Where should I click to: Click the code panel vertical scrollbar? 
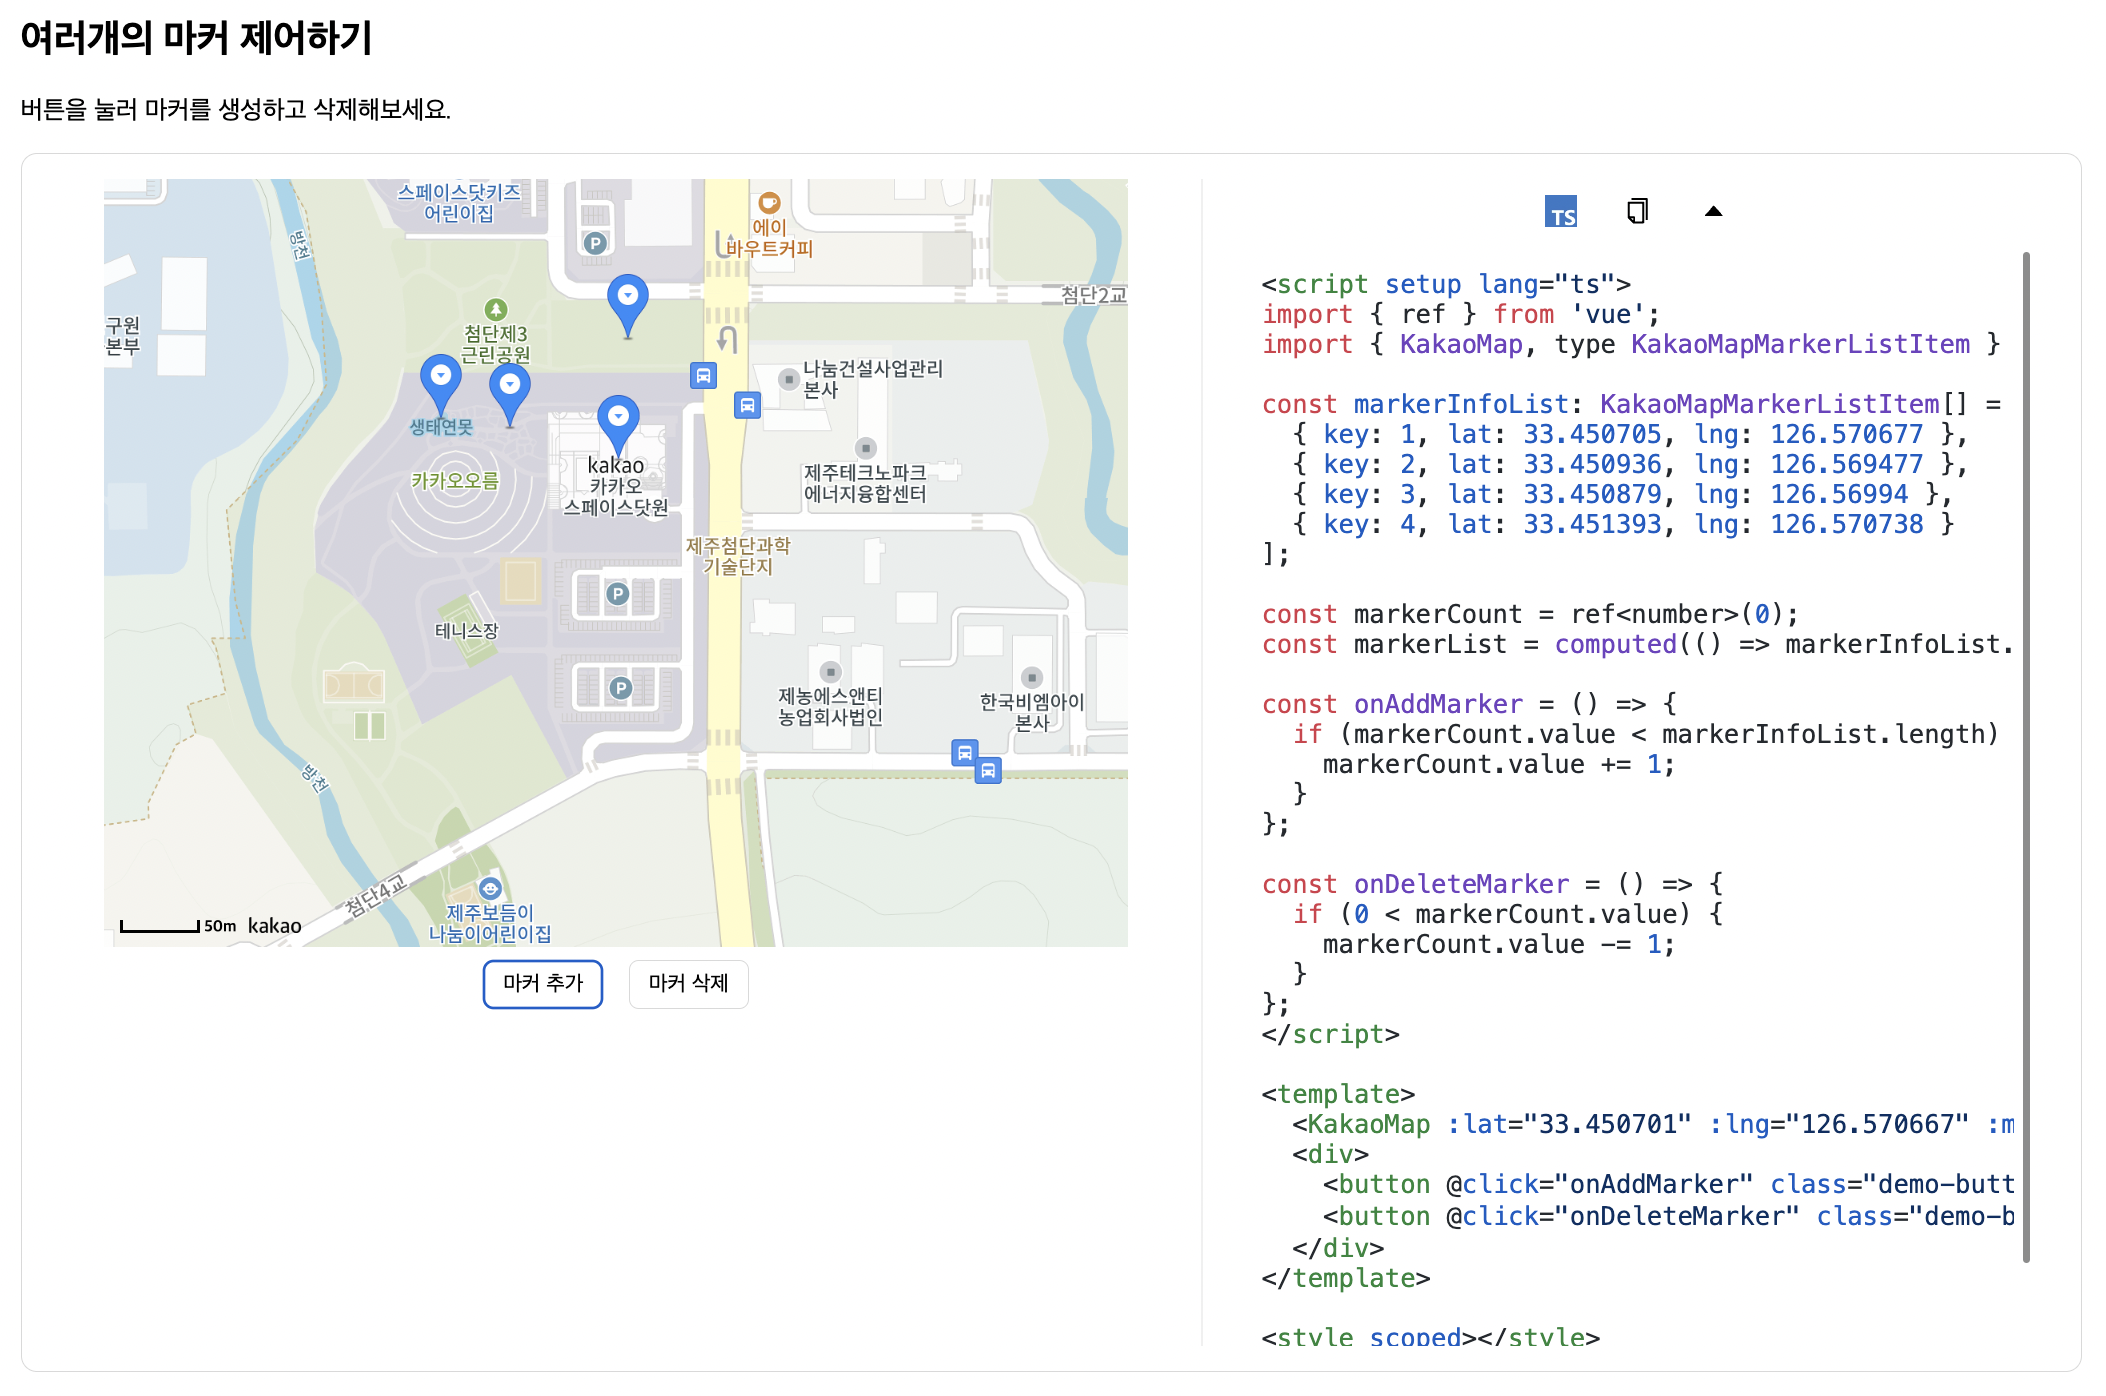tap(2026, 756)
